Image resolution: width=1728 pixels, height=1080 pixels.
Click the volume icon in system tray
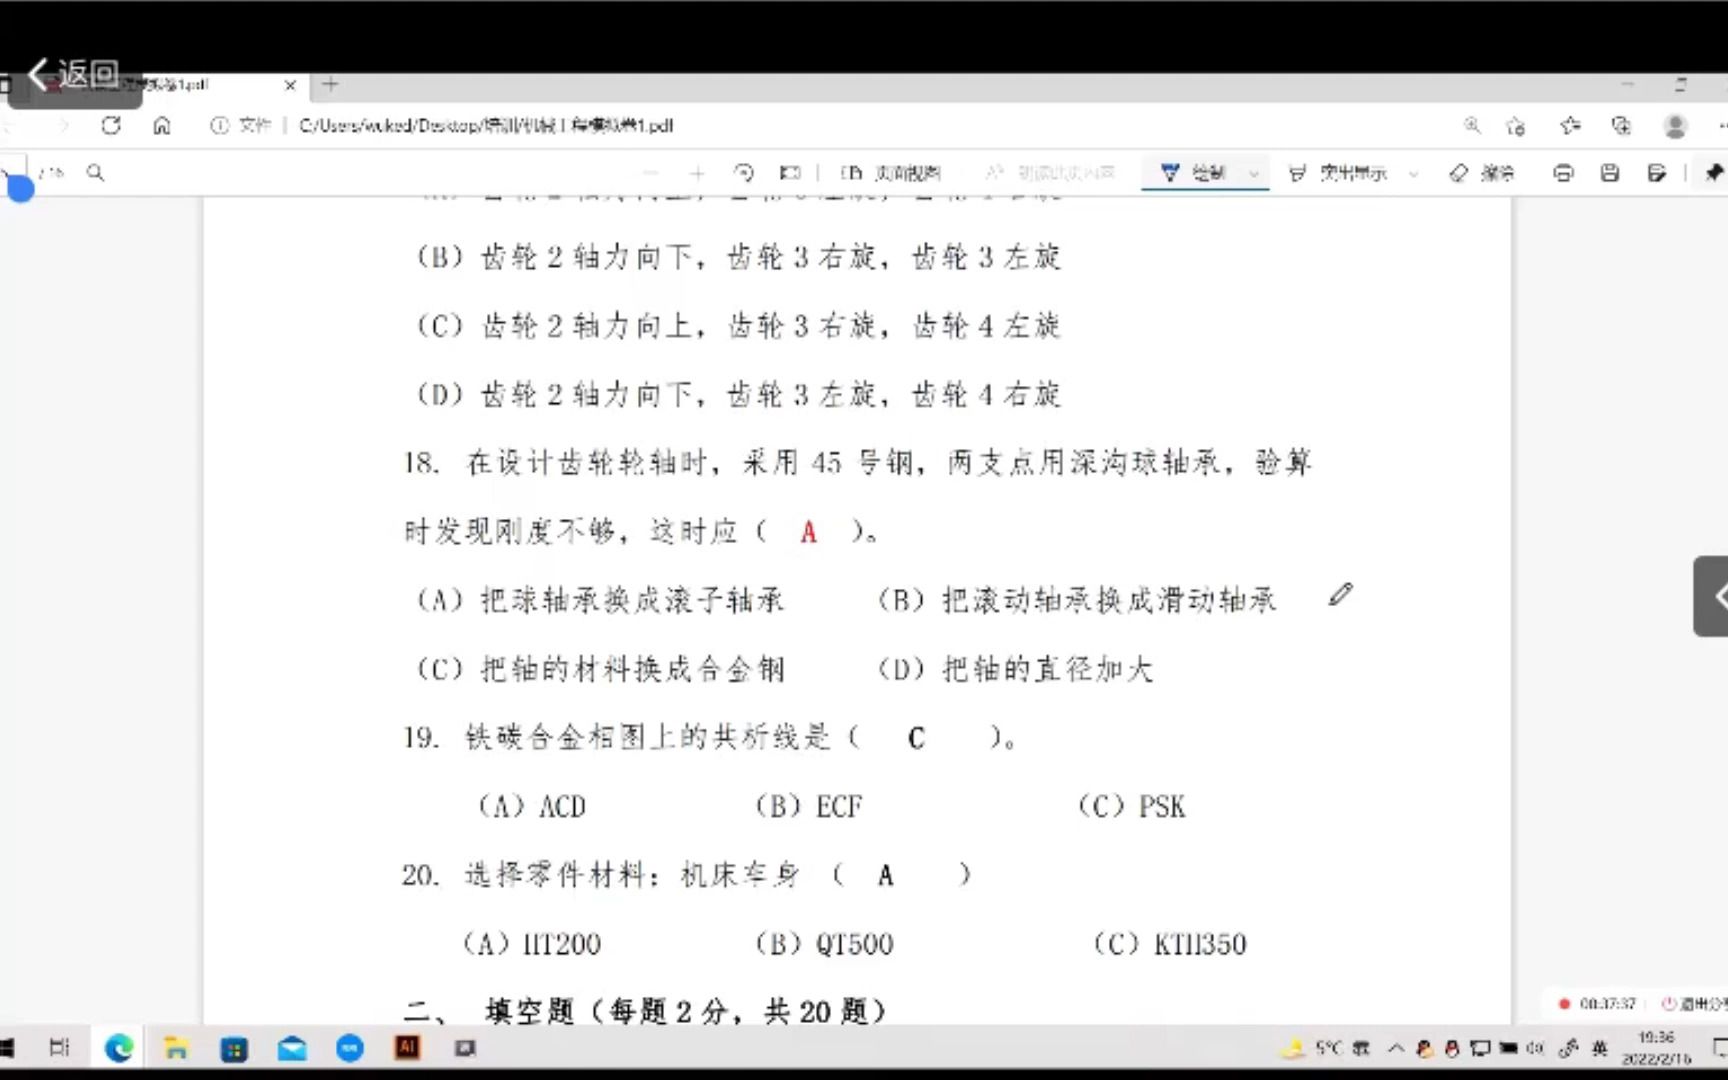pos(1536,1048)
